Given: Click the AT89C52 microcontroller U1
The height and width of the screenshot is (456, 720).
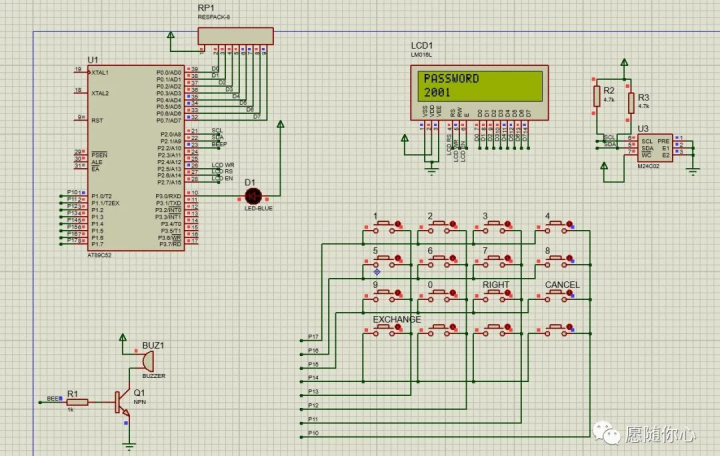Looking at the screenshot, I should click(136, 158).
